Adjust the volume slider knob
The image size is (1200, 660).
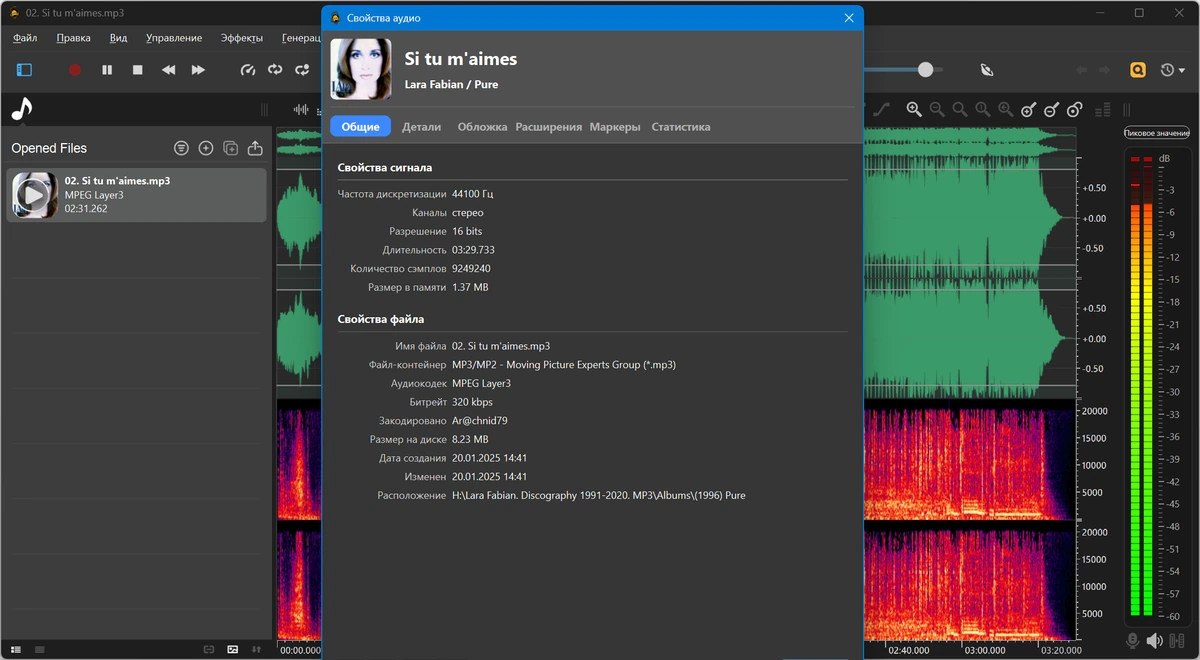coord(925,69)
